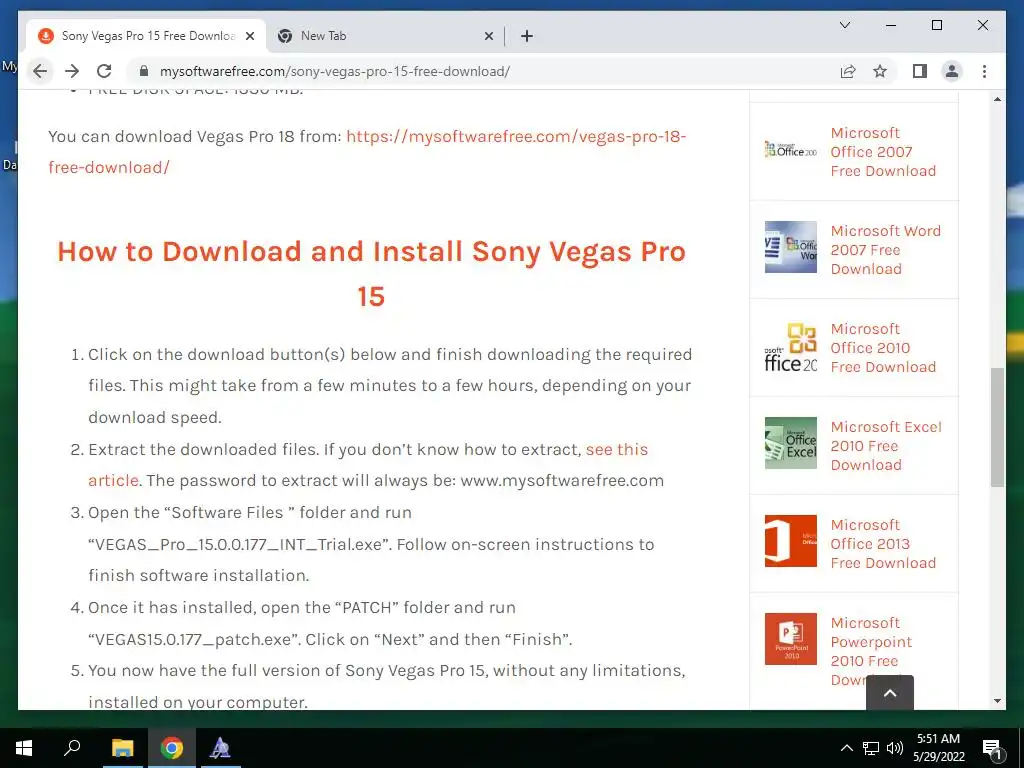View site info via the padlock icon
This screenshot has height=768, width=1024.
(x=144, y=71)
